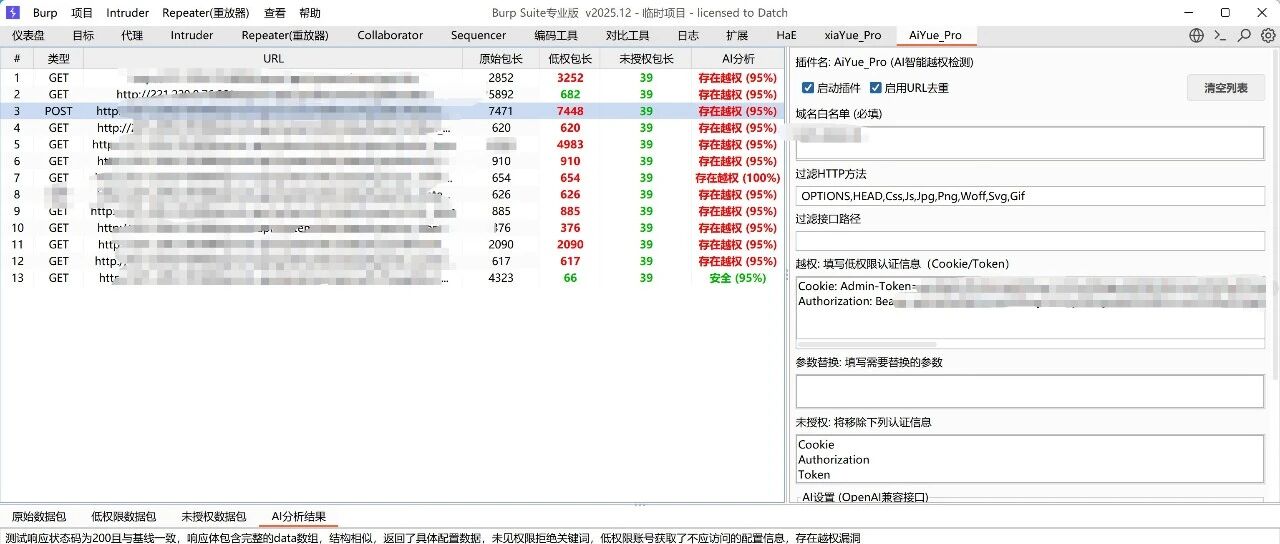The width and height of the screenshot is (1280, 544).
Task: Switch to the HaE tab
Action: [x=787, y=35]
